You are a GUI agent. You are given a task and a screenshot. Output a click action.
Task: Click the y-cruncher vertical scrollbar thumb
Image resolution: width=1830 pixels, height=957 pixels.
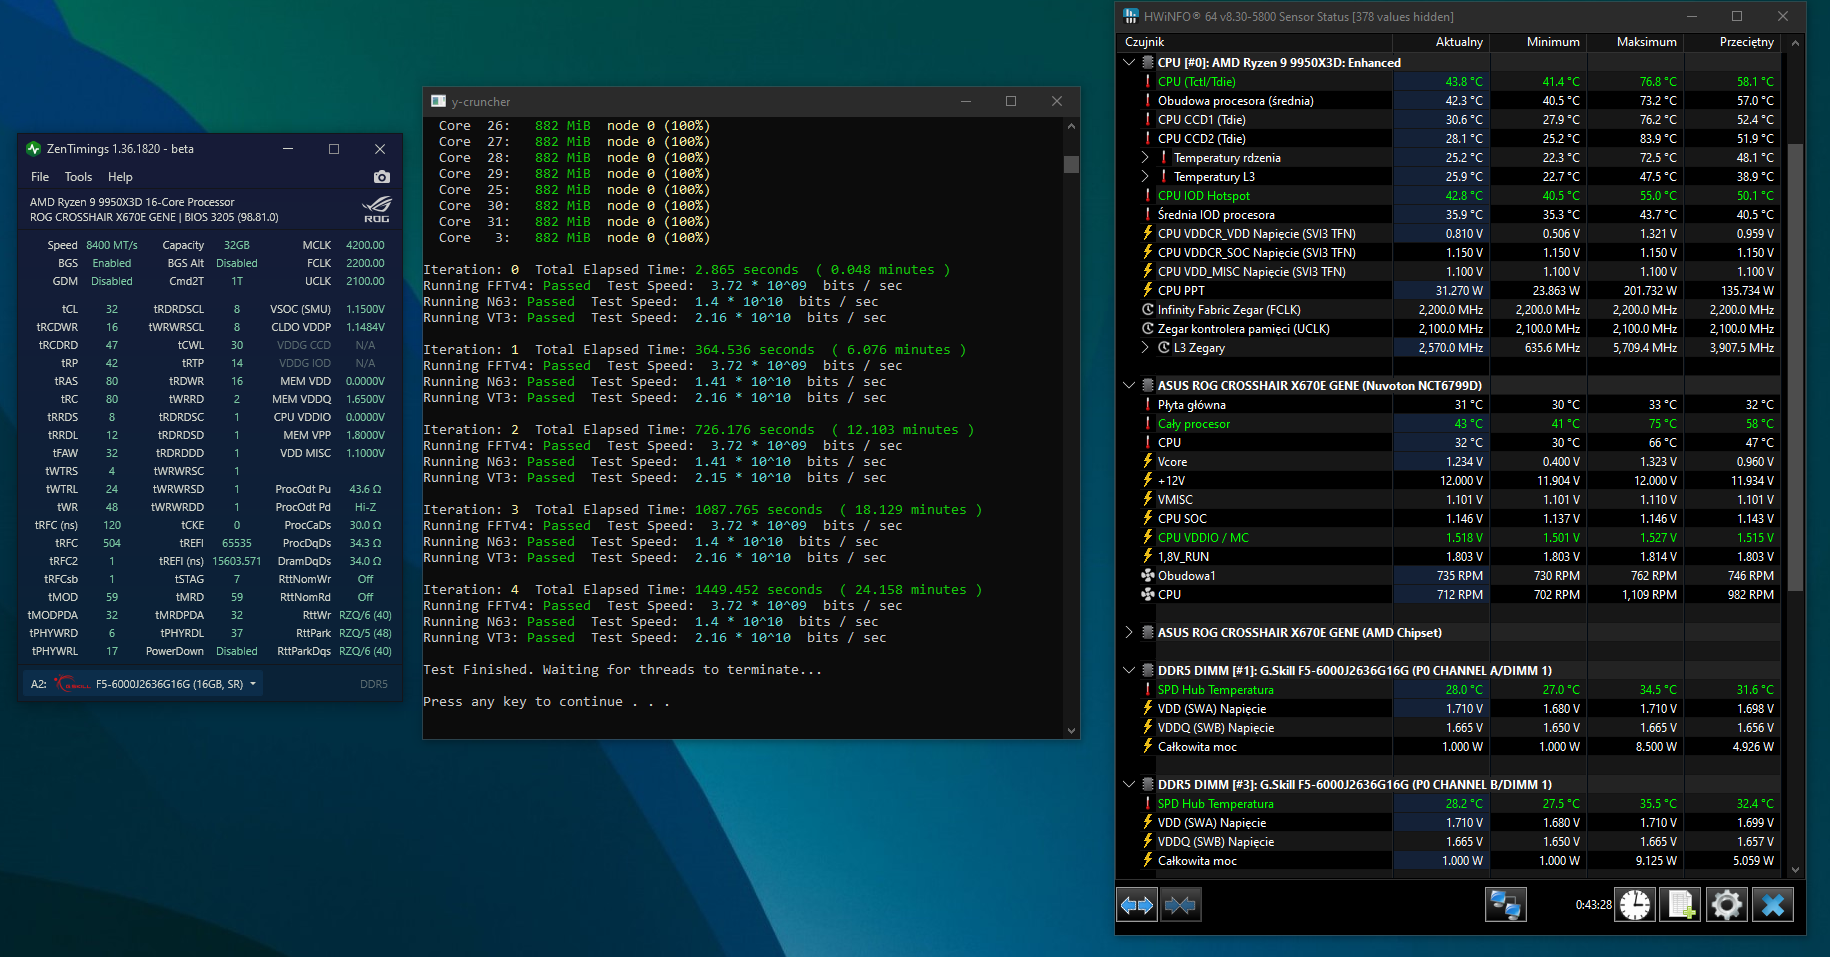[x=1071, y=164]
